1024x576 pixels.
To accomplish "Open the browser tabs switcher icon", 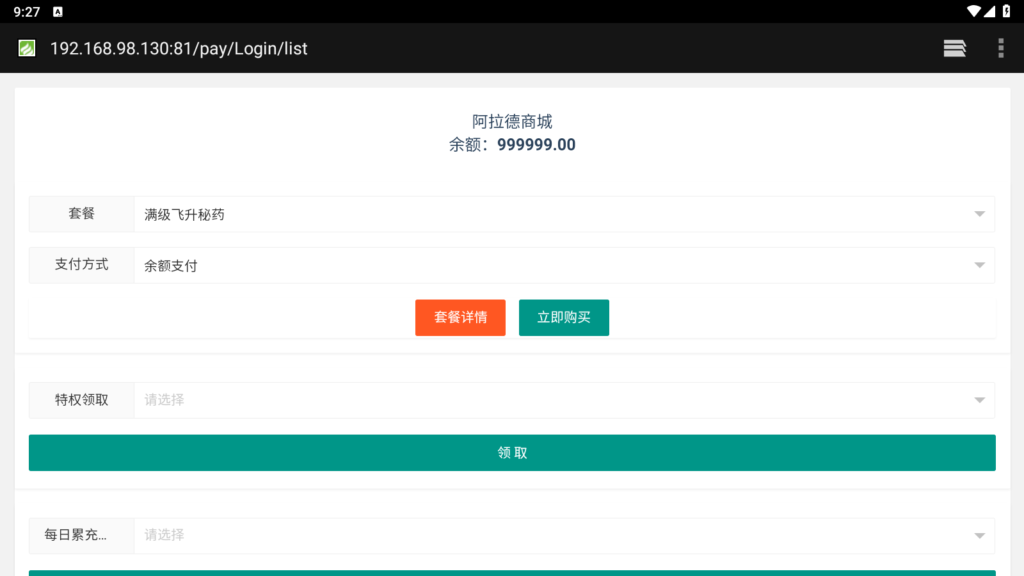I will 954,48.
